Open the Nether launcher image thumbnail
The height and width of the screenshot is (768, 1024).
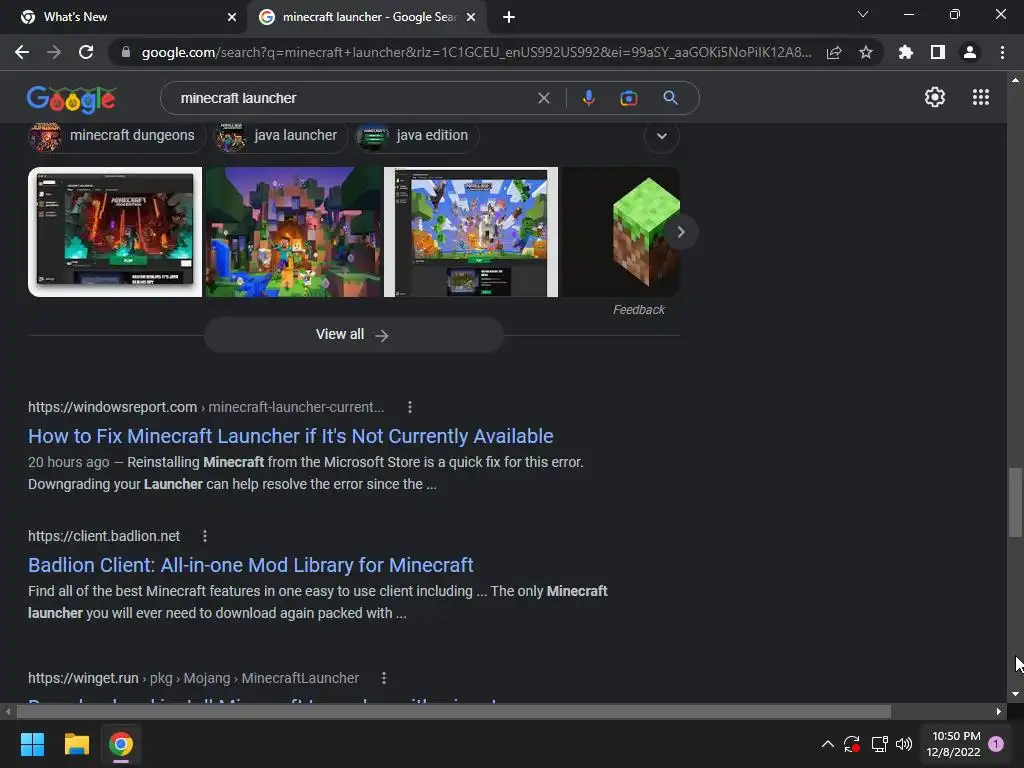pos(115,232)
